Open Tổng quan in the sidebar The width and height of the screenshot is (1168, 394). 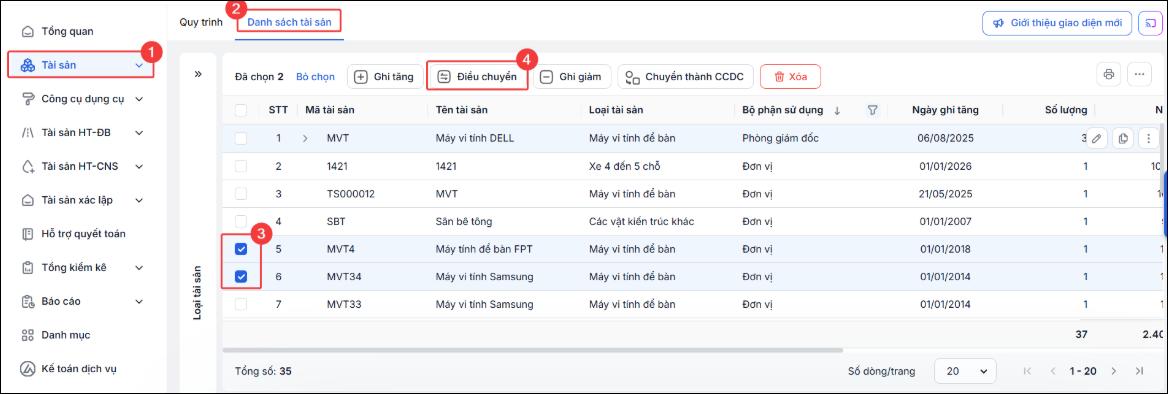click(x=67, y=32)
